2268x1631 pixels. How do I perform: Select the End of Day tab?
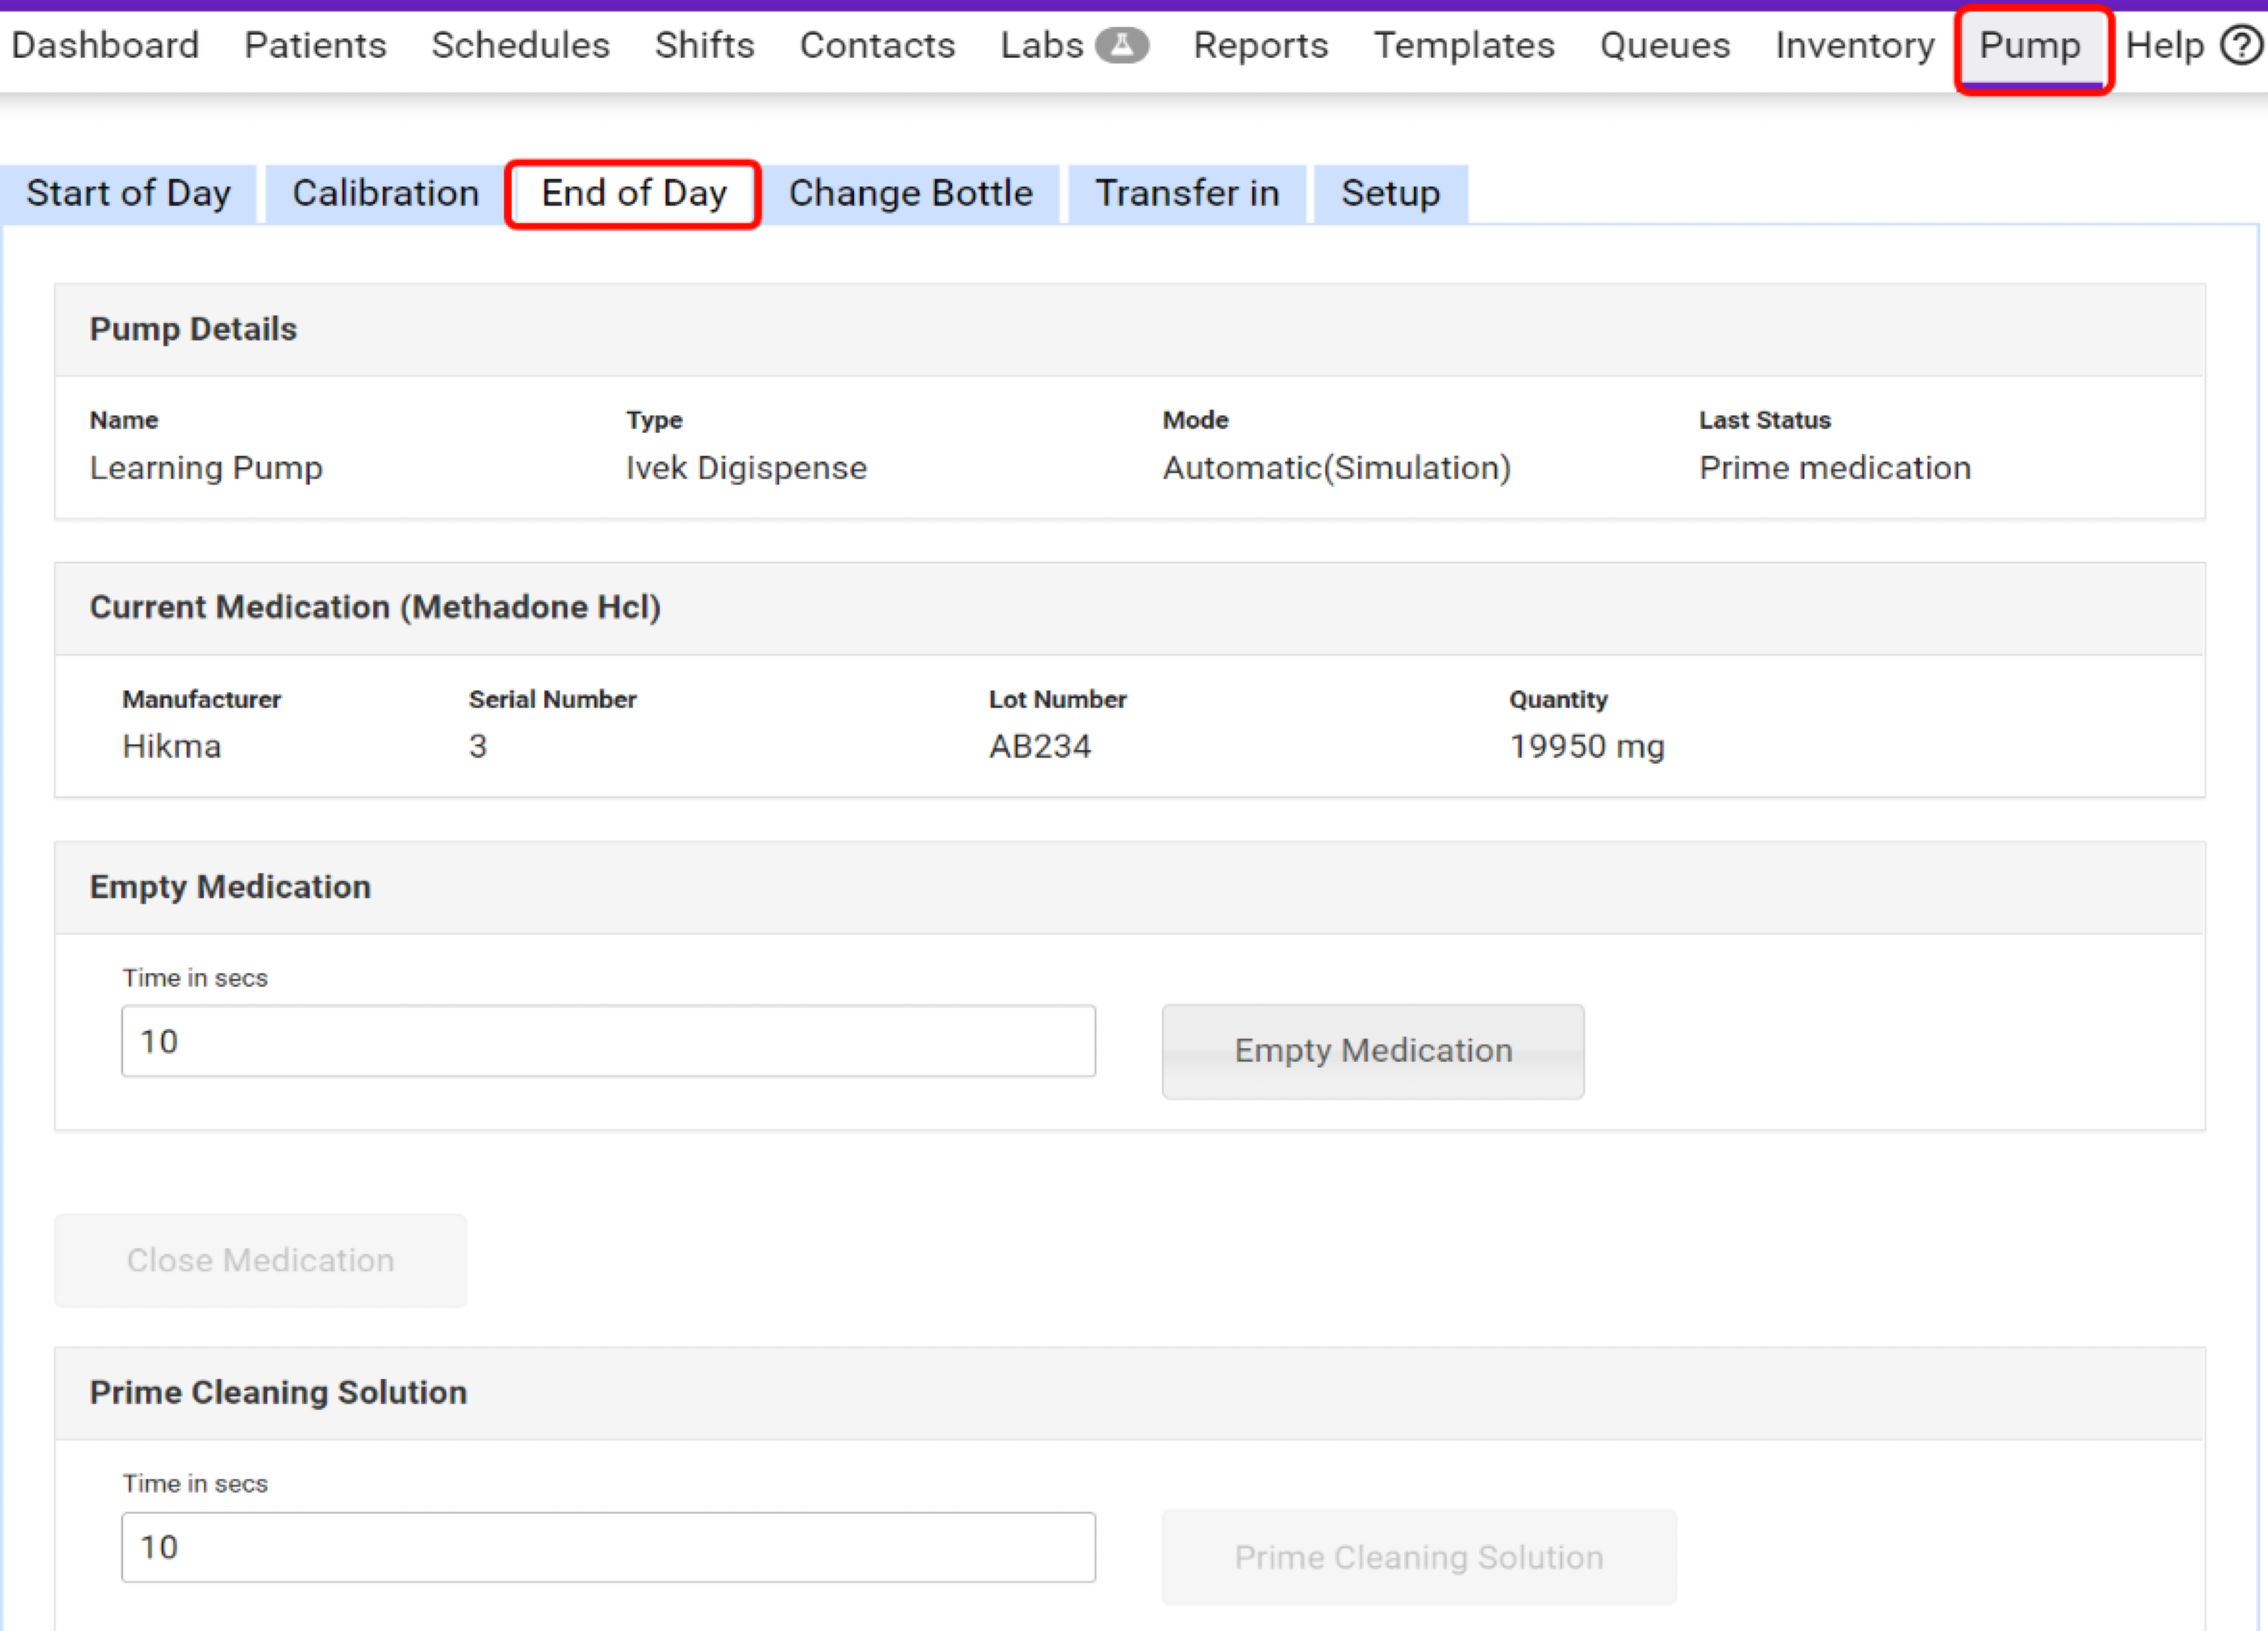coord(634,193)
